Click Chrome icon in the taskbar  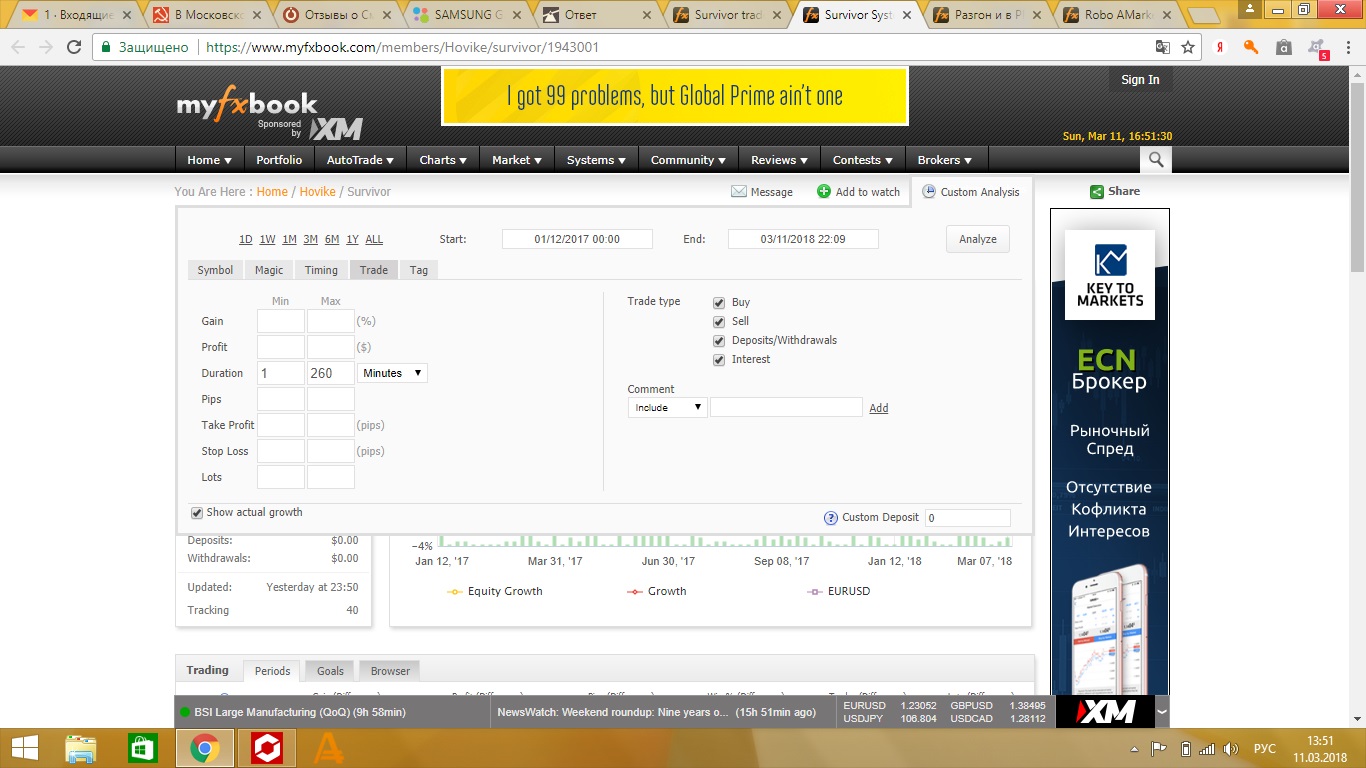tap(205, 748)
